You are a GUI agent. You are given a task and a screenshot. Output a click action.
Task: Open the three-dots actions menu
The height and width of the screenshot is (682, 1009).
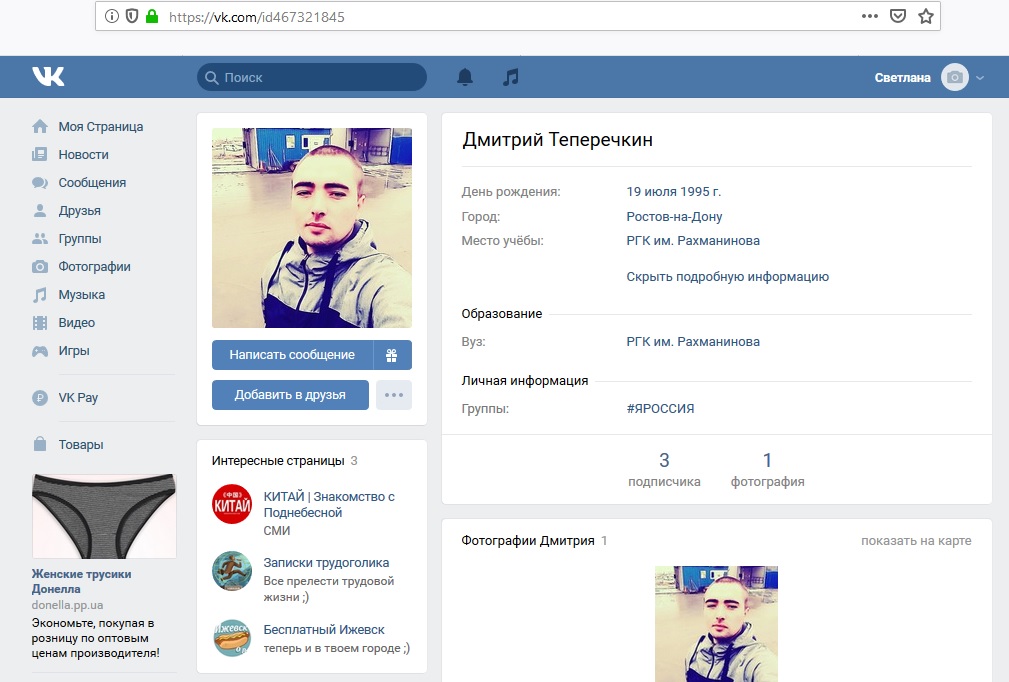coord(393,395)
